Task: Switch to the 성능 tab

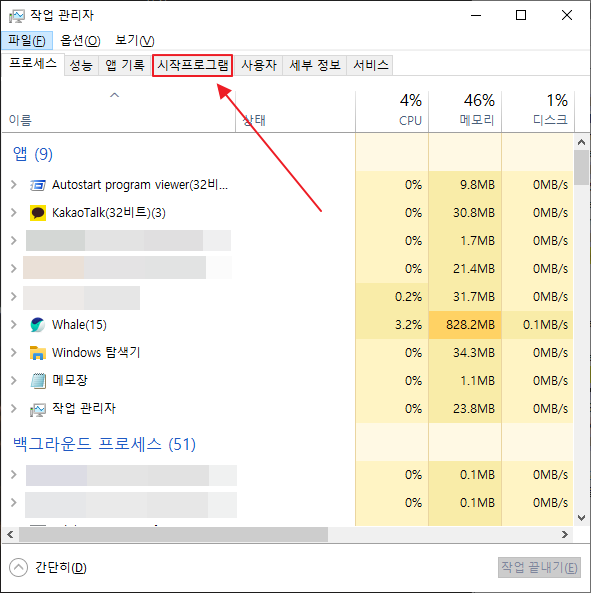Action: tap(81, 65)
